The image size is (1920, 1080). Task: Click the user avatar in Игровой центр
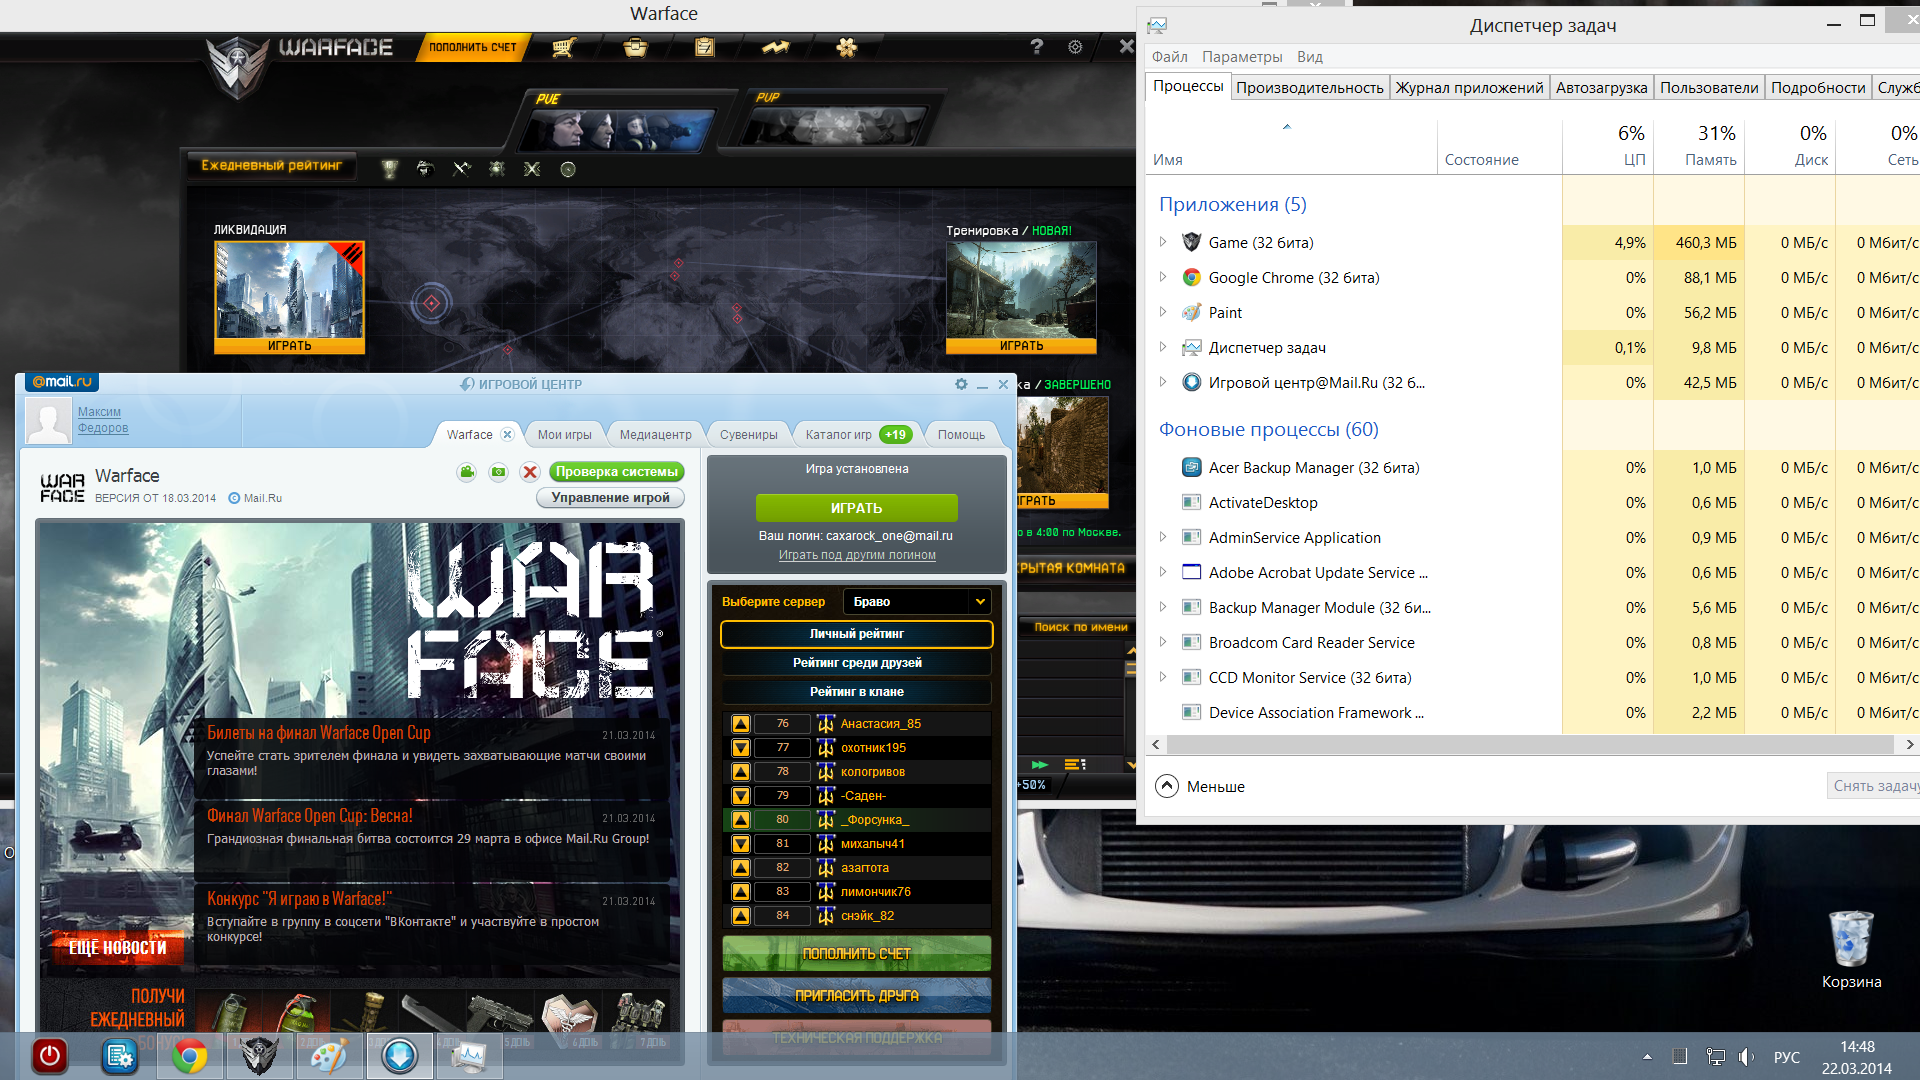coord(48,420)
